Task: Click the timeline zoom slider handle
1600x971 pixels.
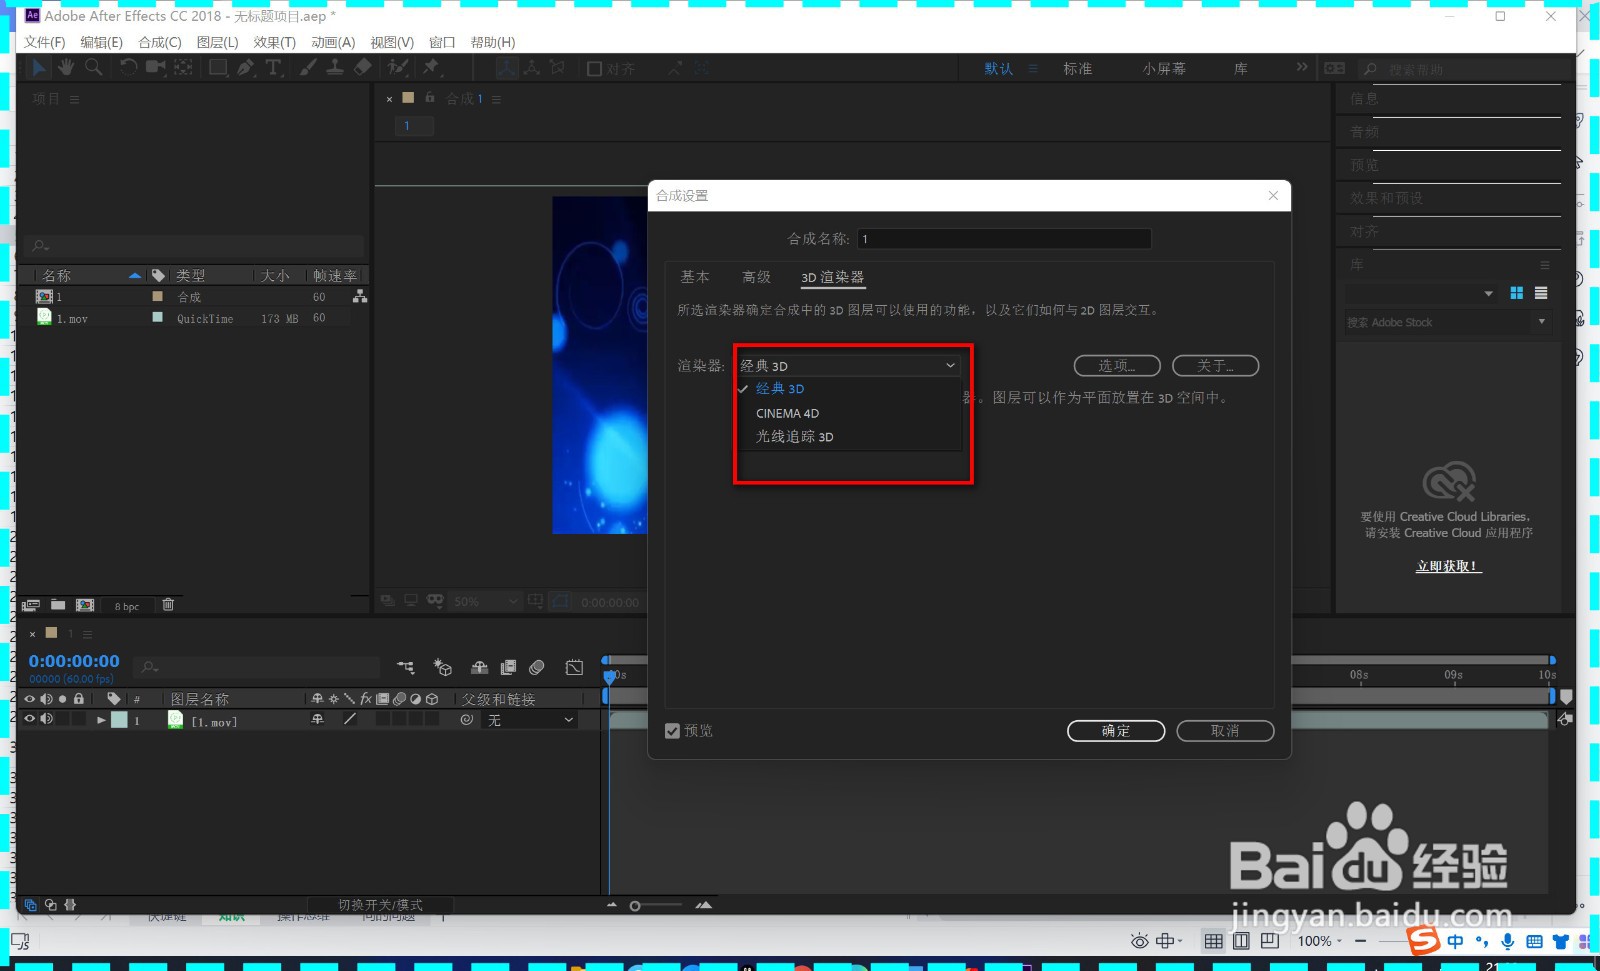Action: pyautogui.click(x=635, y=906)
